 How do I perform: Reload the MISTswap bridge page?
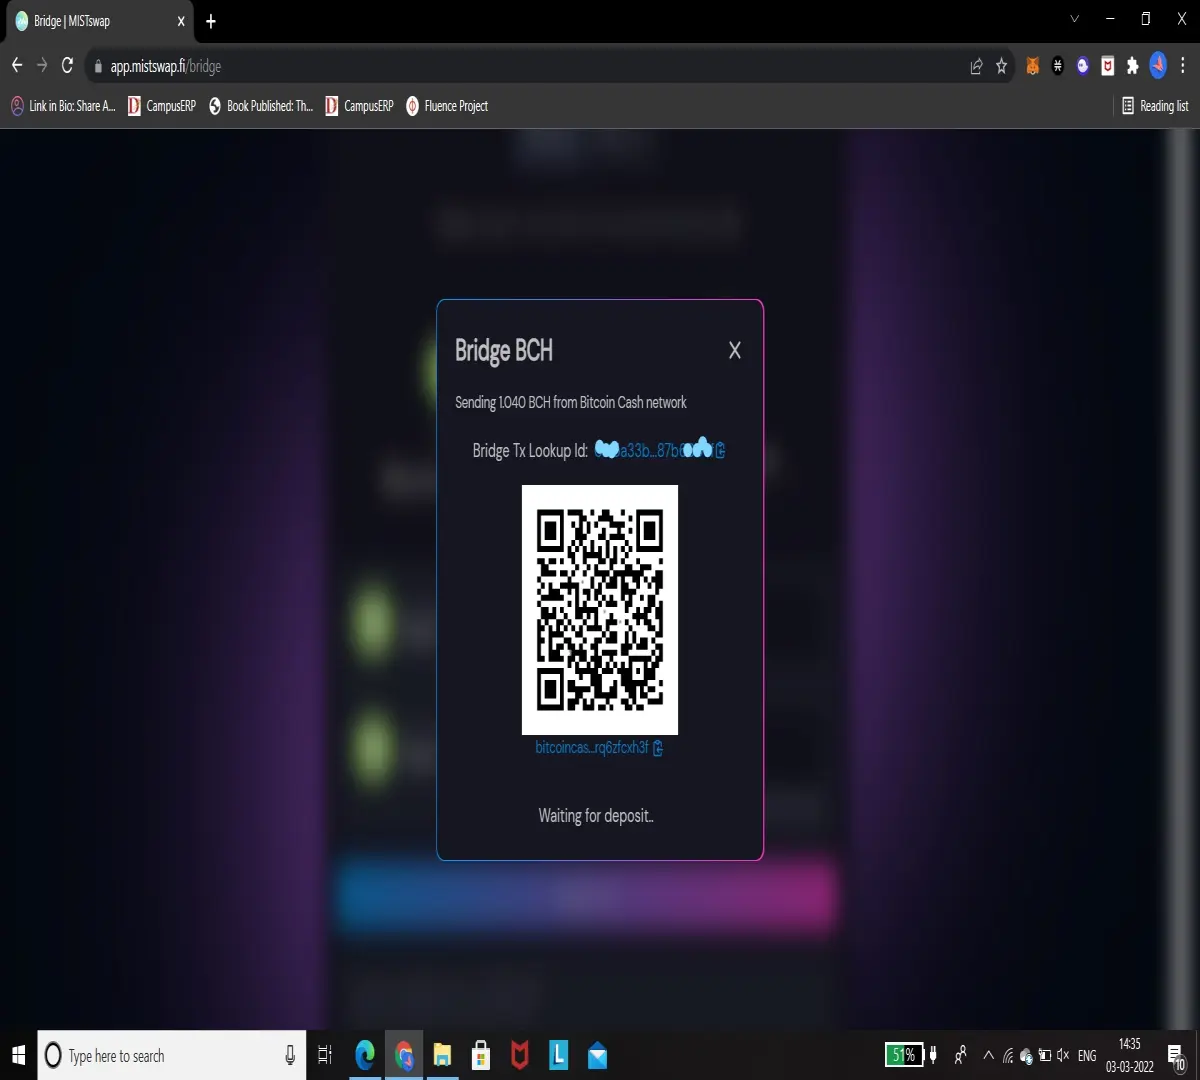click(67, 66)
